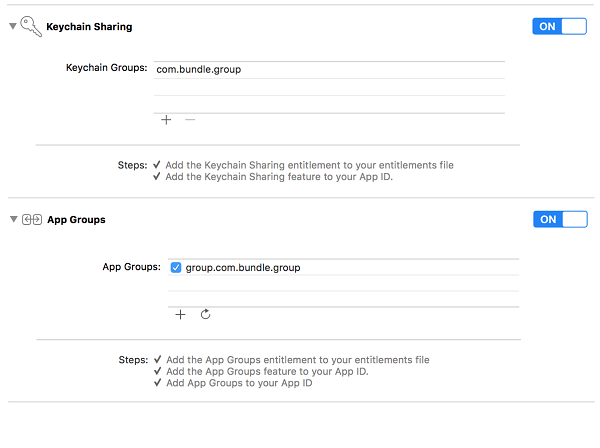The height and width of the screenshot is (448, 600).
Task: Click the Keychain Sharing section title
Action: [x=89, y=27]
